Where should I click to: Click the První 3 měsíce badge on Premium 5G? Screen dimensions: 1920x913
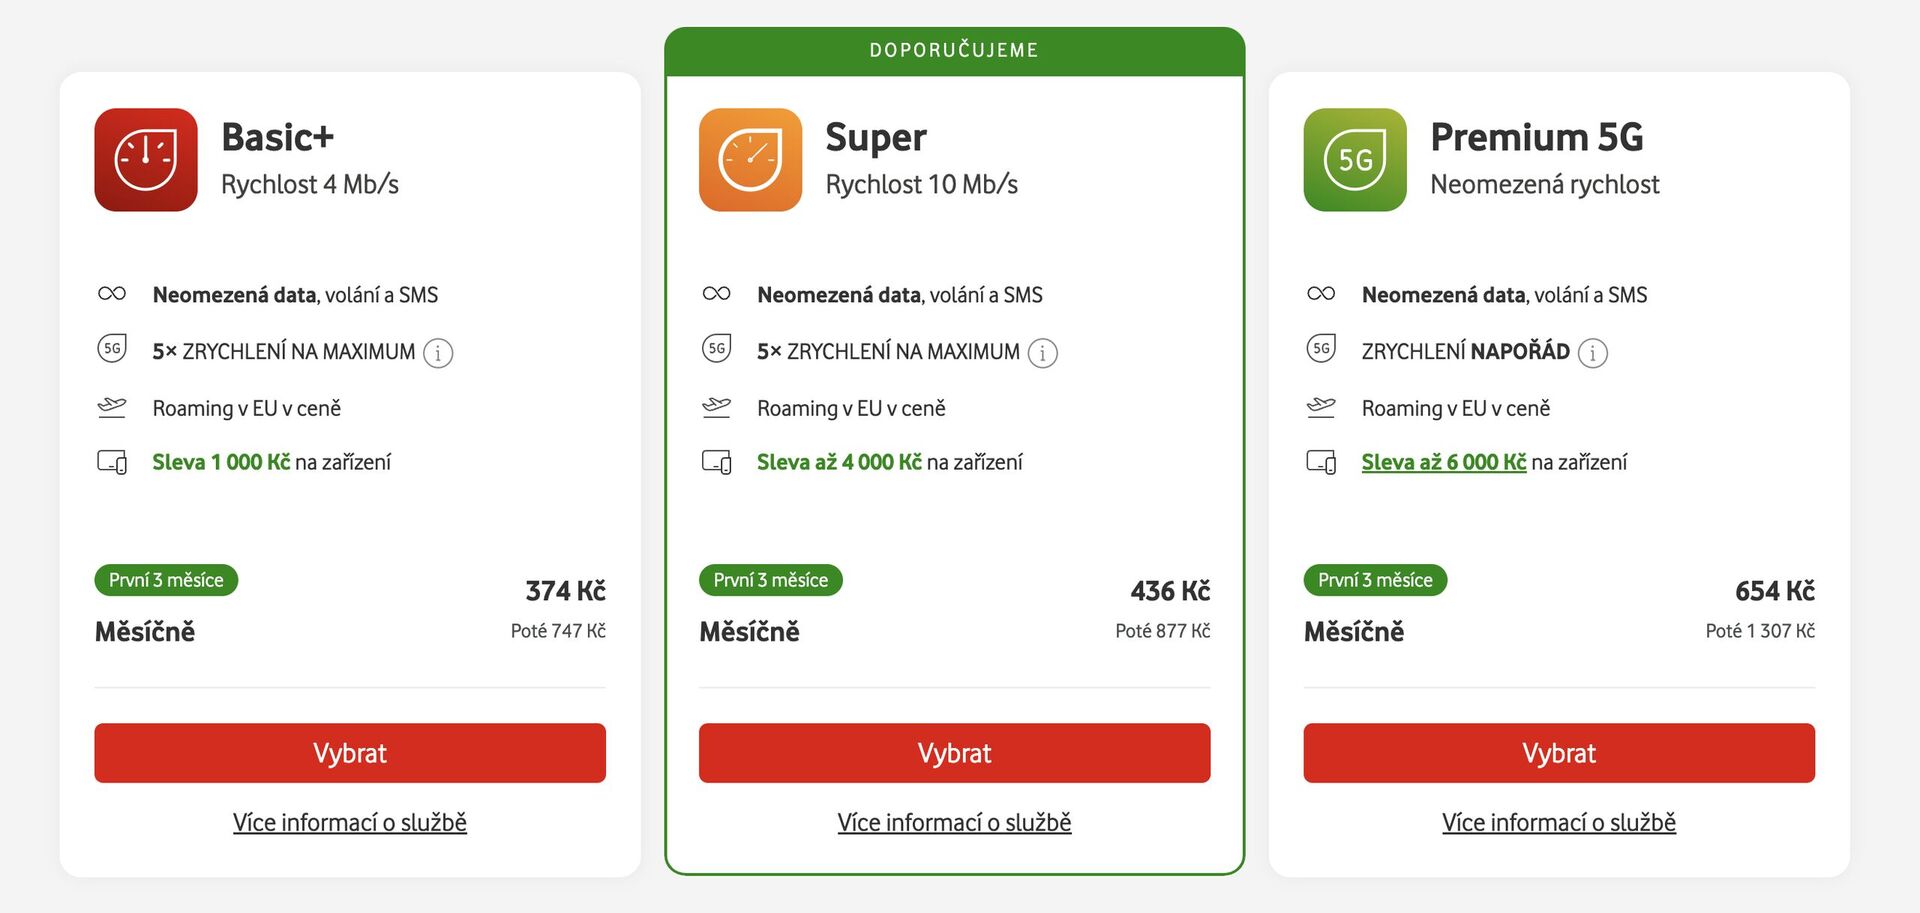[1374, 580]
